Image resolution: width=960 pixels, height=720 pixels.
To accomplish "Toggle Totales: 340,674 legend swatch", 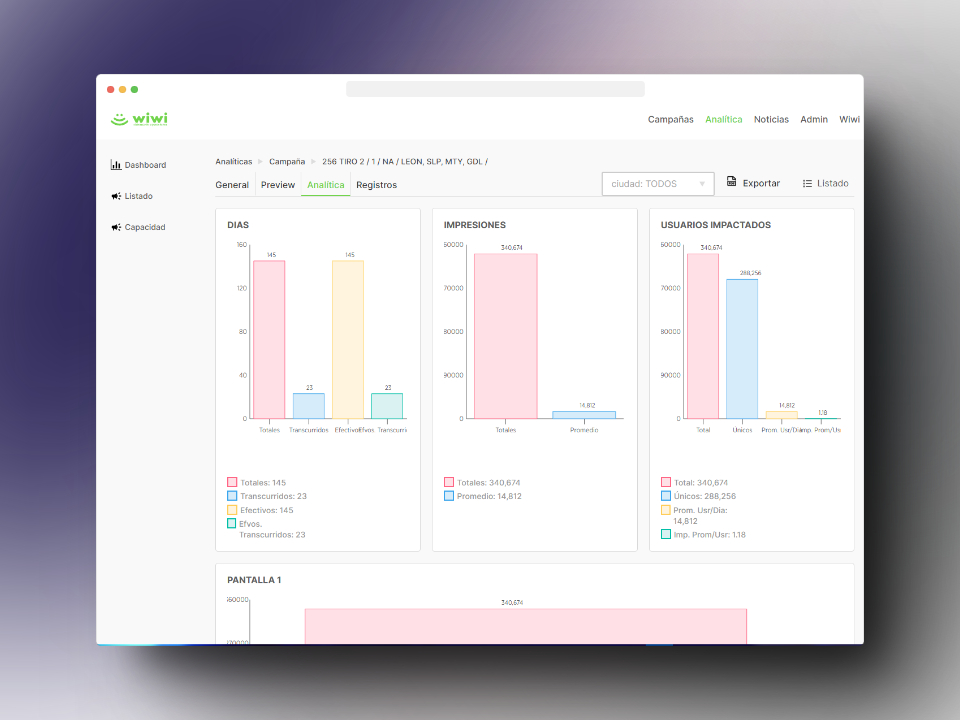I will [449, 482].
